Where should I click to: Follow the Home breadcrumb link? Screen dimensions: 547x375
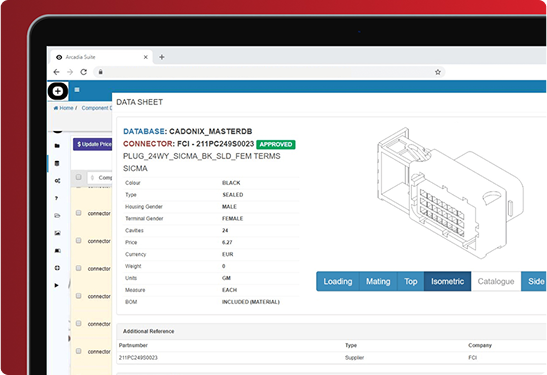pos(66,108)
